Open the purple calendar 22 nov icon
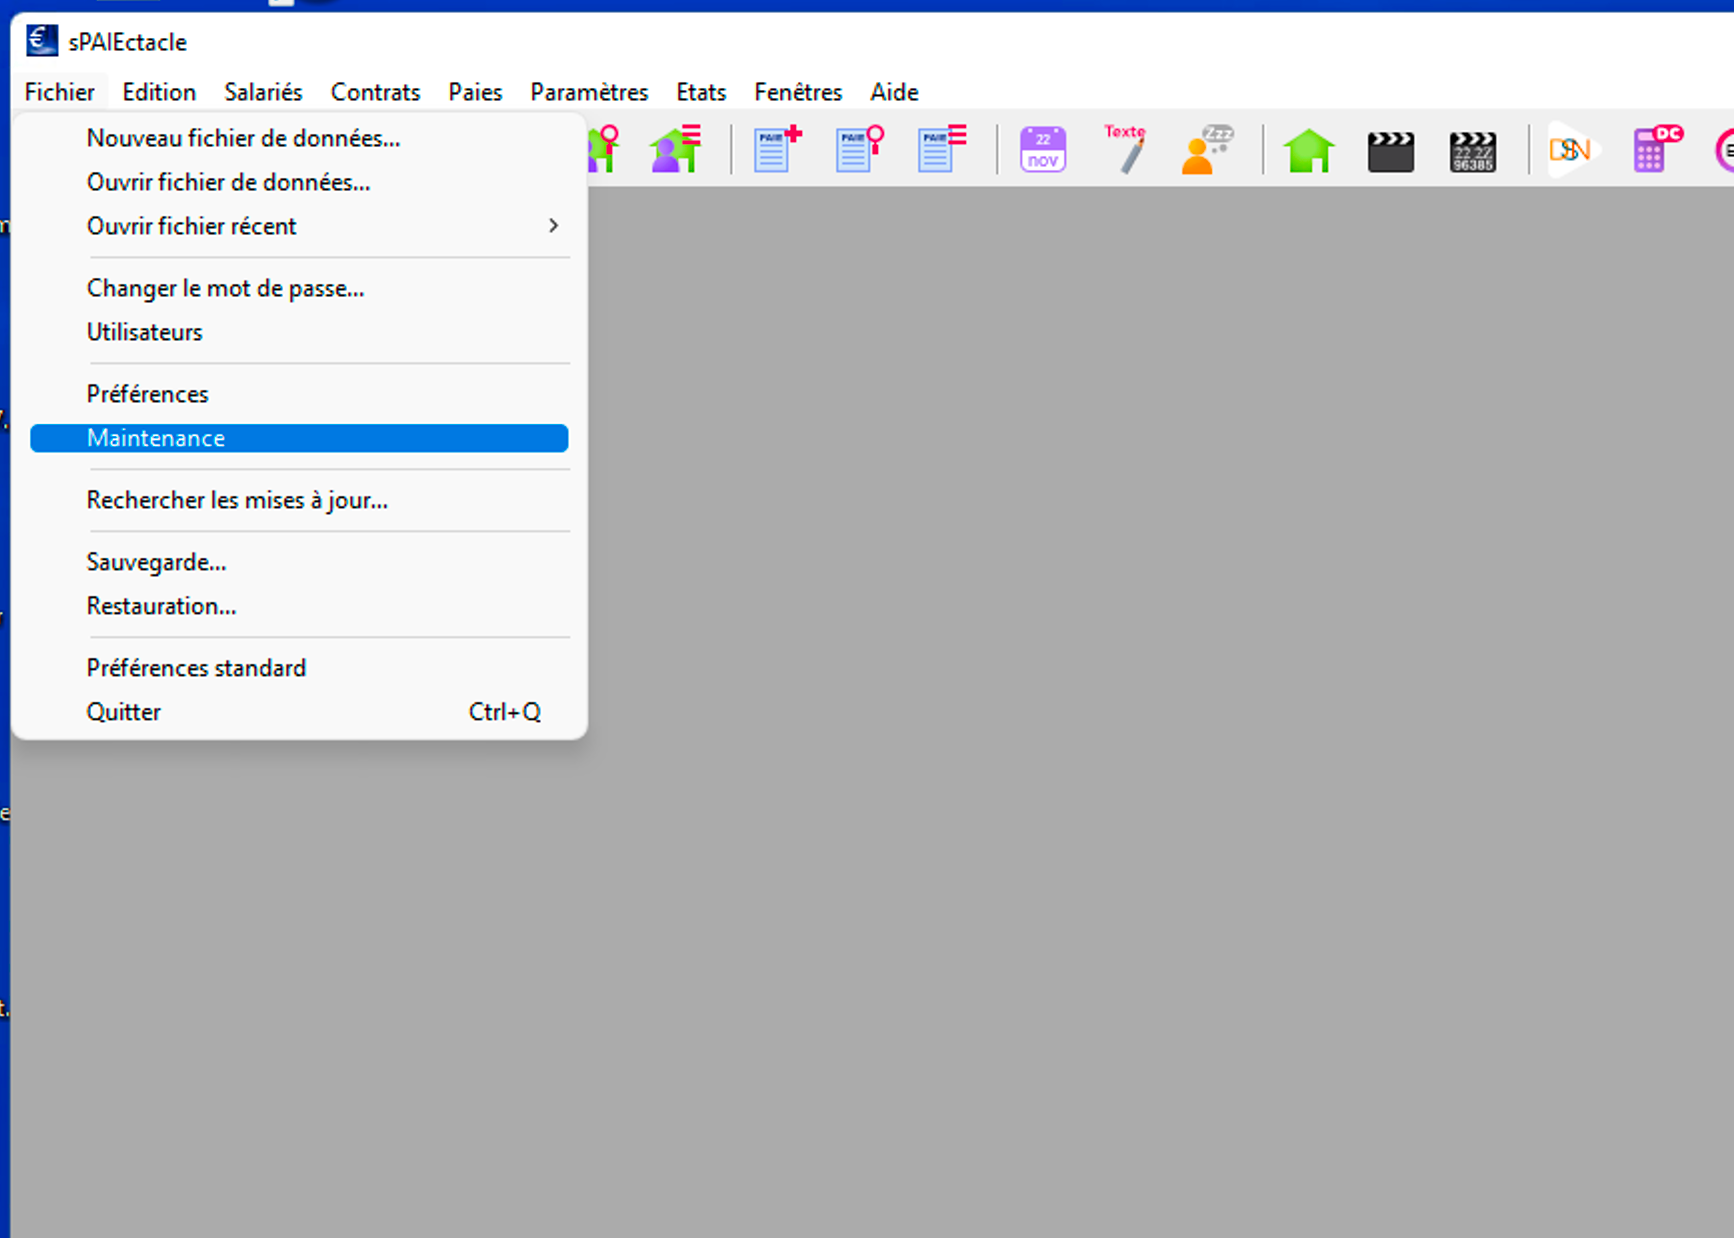 pyautogui.click(x=1043, y=150)
